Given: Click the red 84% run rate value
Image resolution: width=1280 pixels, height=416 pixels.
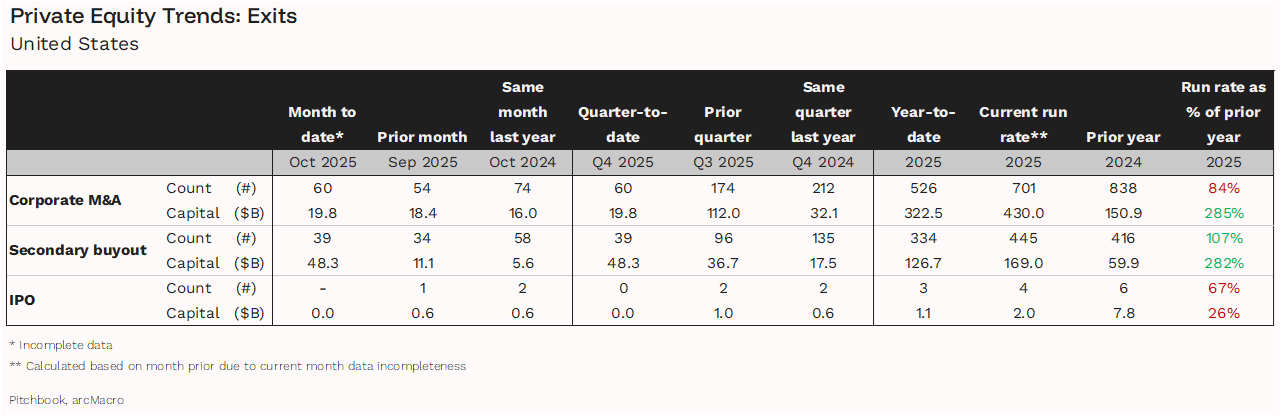Looking at the screenshot, I should tap(1224, 188).
